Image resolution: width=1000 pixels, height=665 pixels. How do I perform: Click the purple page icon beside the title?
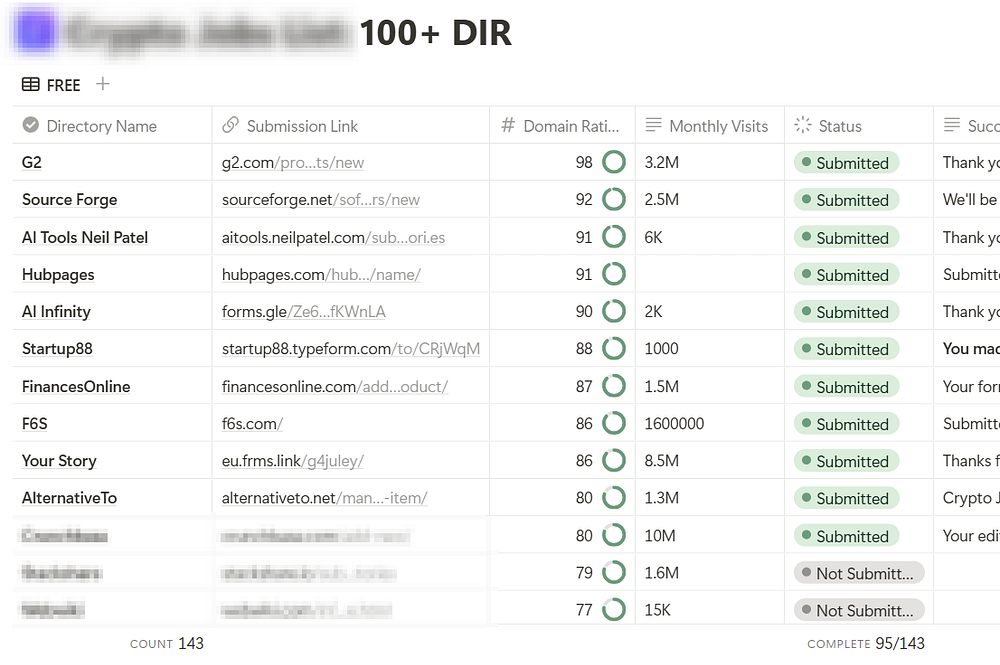(x=35, y=31)
